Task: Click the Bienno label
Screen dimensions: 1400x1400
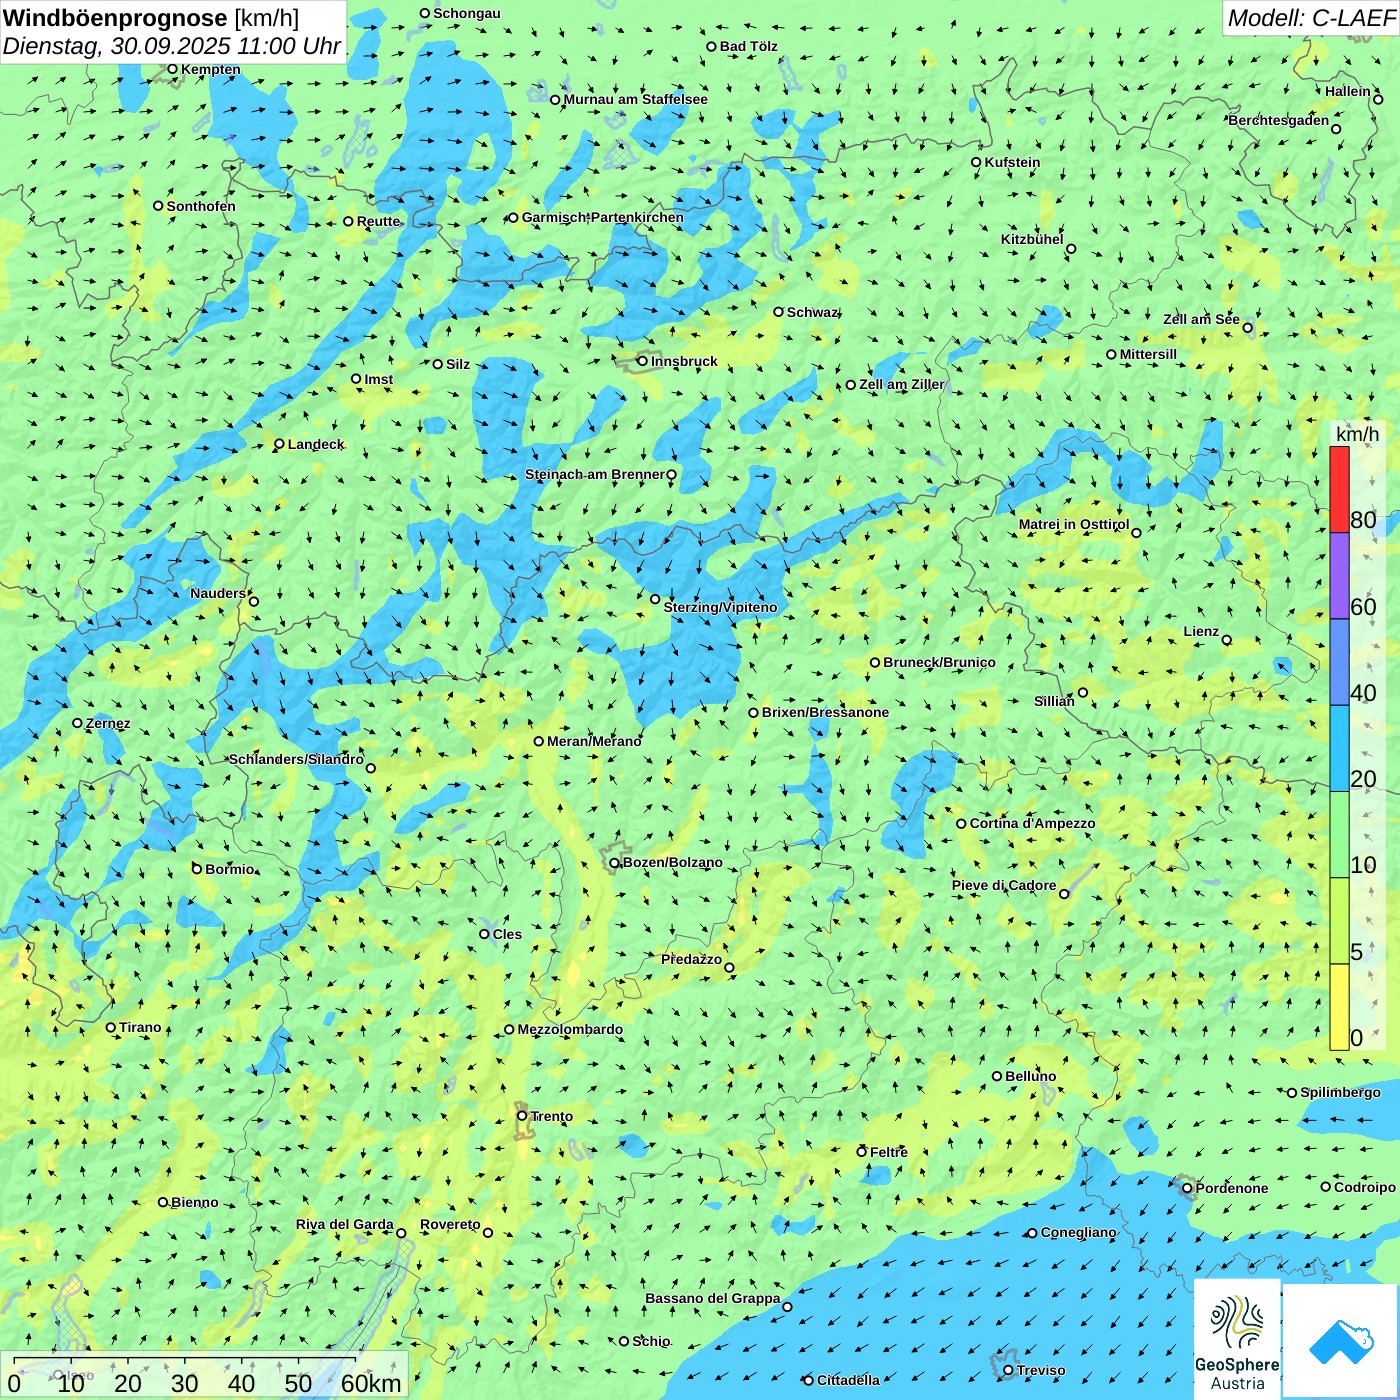Action: point(195,1202)
